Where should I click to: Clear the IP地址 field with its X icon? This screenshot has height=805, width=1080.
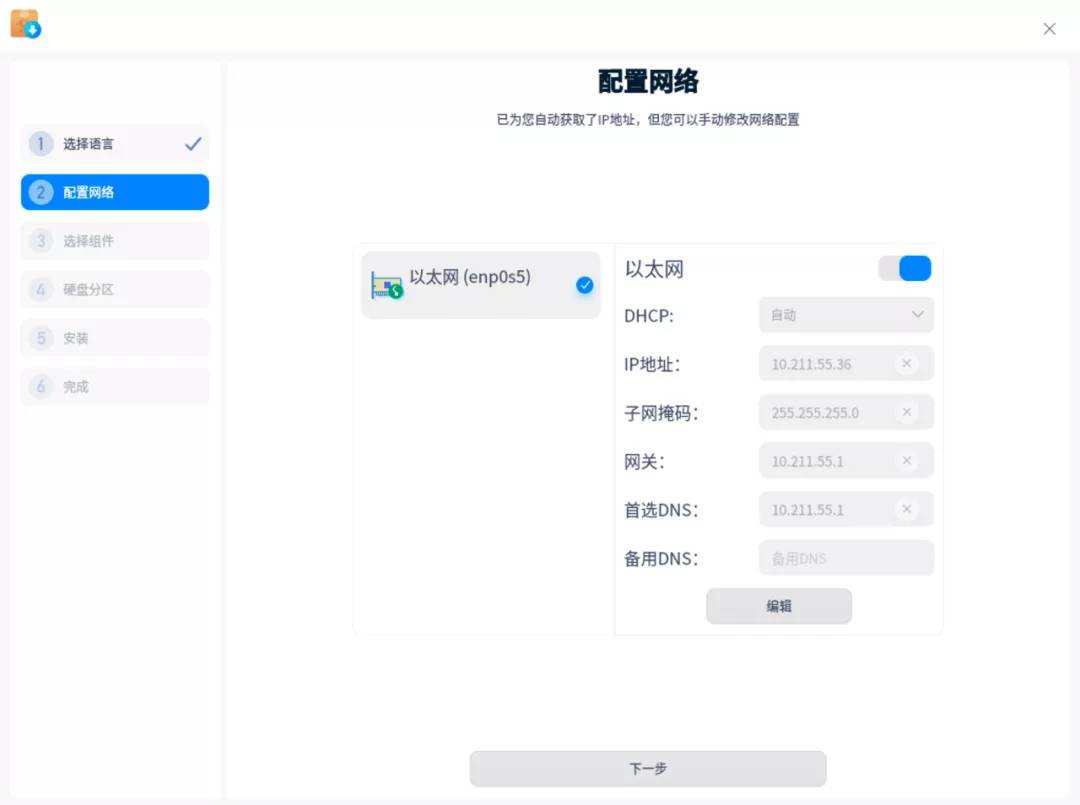tap(906, 364)
